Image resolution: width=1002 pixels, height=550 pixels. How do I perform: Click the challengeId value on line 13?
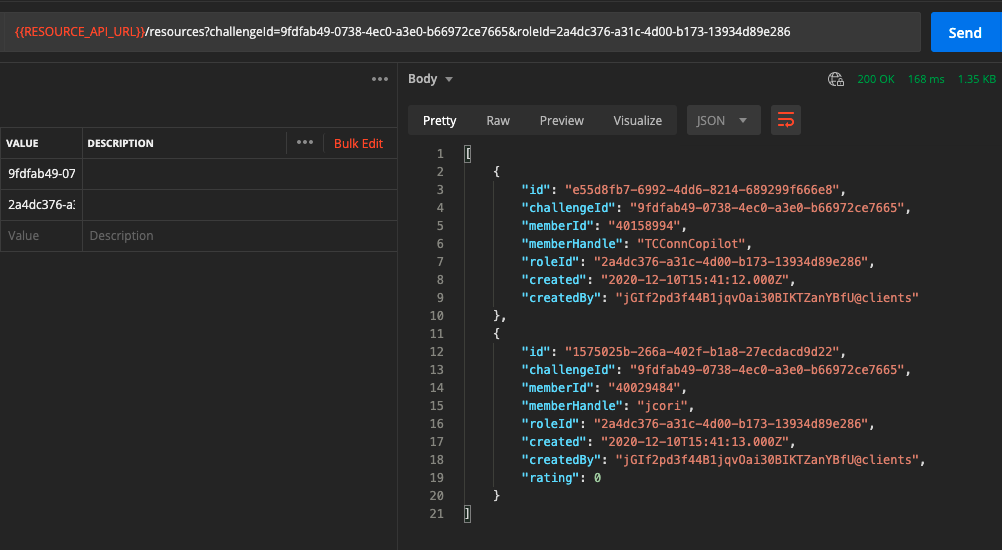click(767, 370)
